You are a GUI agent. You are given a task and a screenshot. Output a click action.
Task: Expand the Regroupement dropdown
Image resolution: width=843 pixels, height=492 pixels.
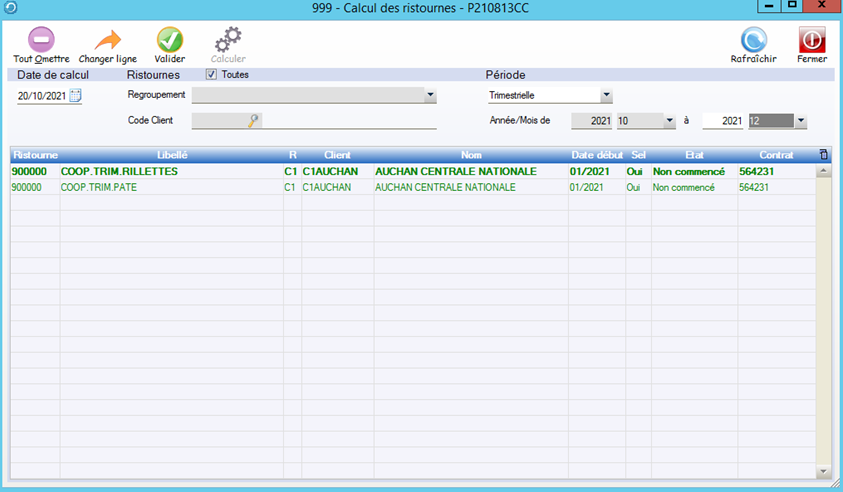430,96
